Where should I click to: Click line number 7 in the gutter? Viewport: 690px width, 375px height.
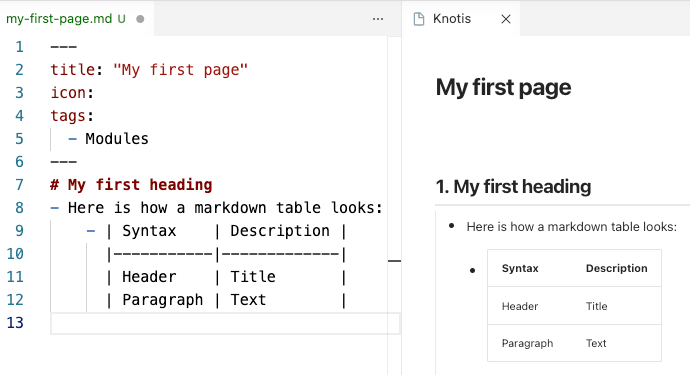tap(19, 184)
